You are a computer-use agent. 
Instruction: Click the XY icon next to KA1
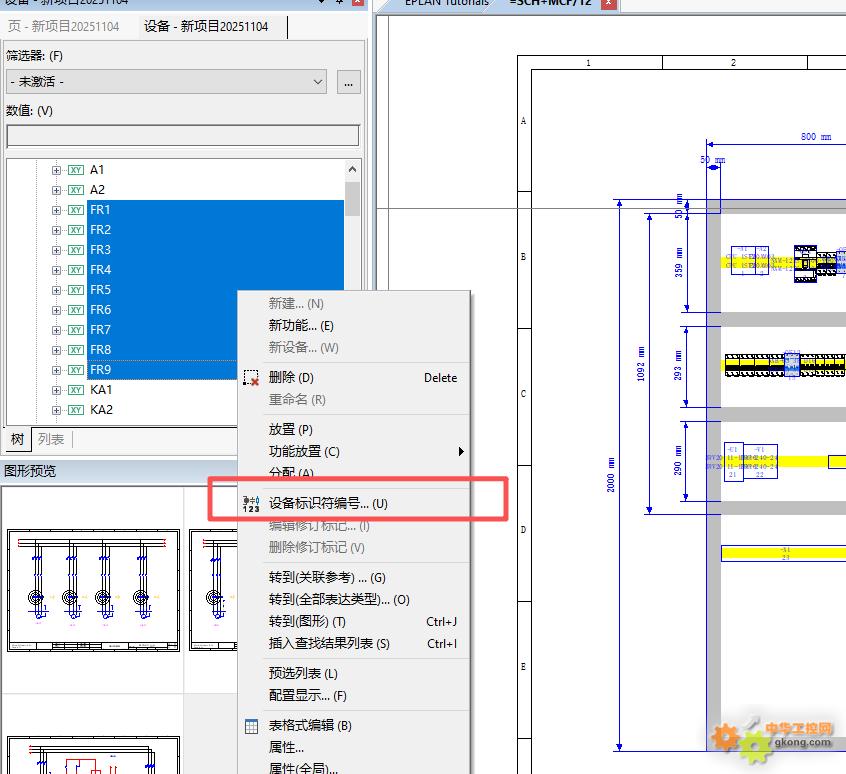point(75,390)
